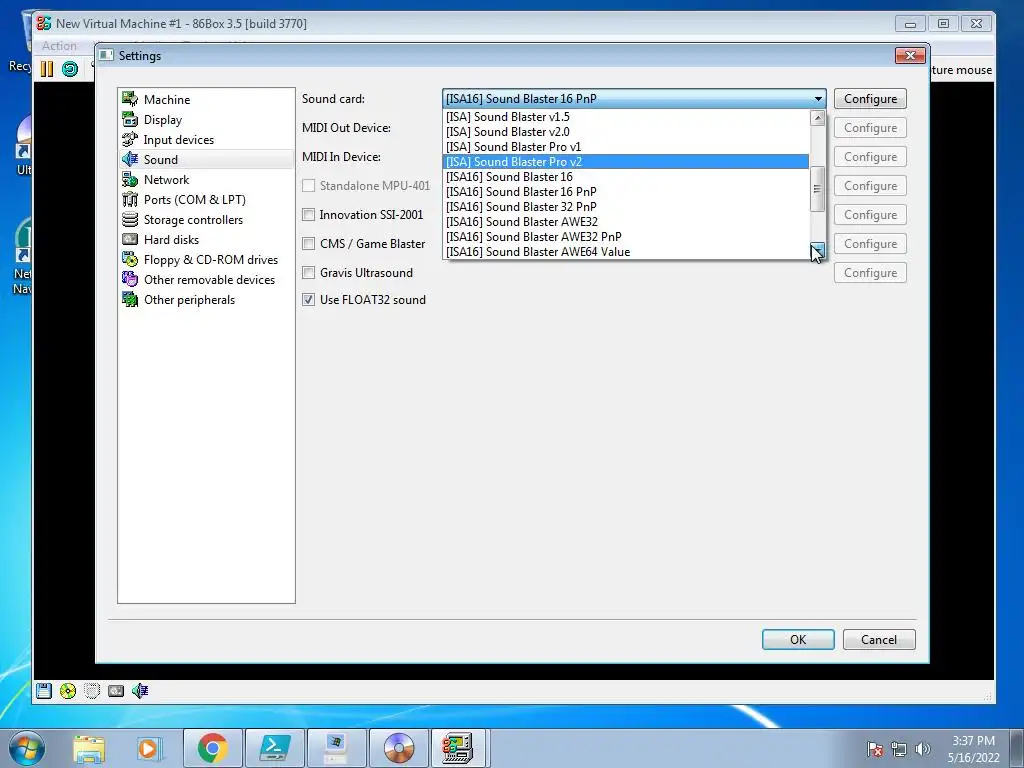Click dropdown list scroll down arrow
The width and height of the screenshot is (1024, 768).
coord(817,251)
